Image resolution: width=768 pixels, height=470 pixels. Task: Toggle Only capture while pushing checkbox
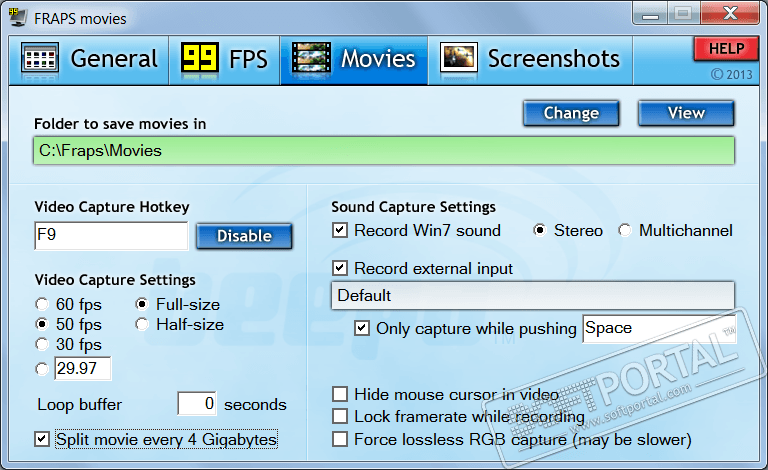pos(362,328)
